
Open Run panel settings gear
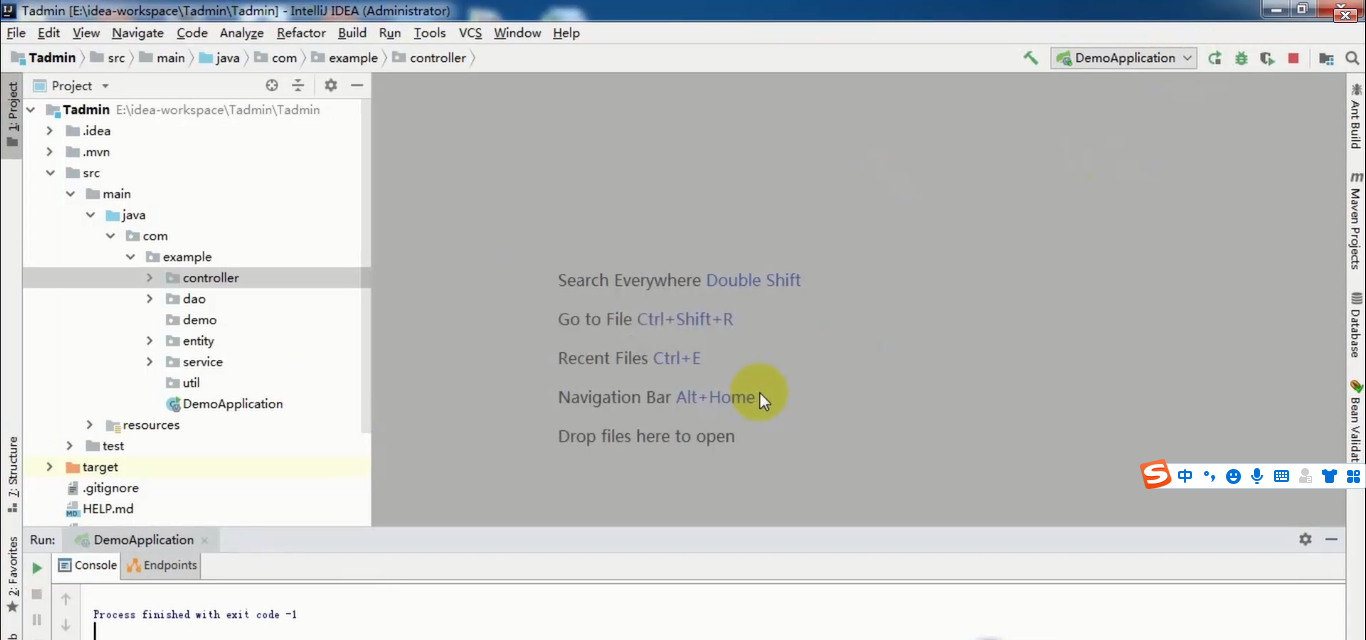(1305, 539)
